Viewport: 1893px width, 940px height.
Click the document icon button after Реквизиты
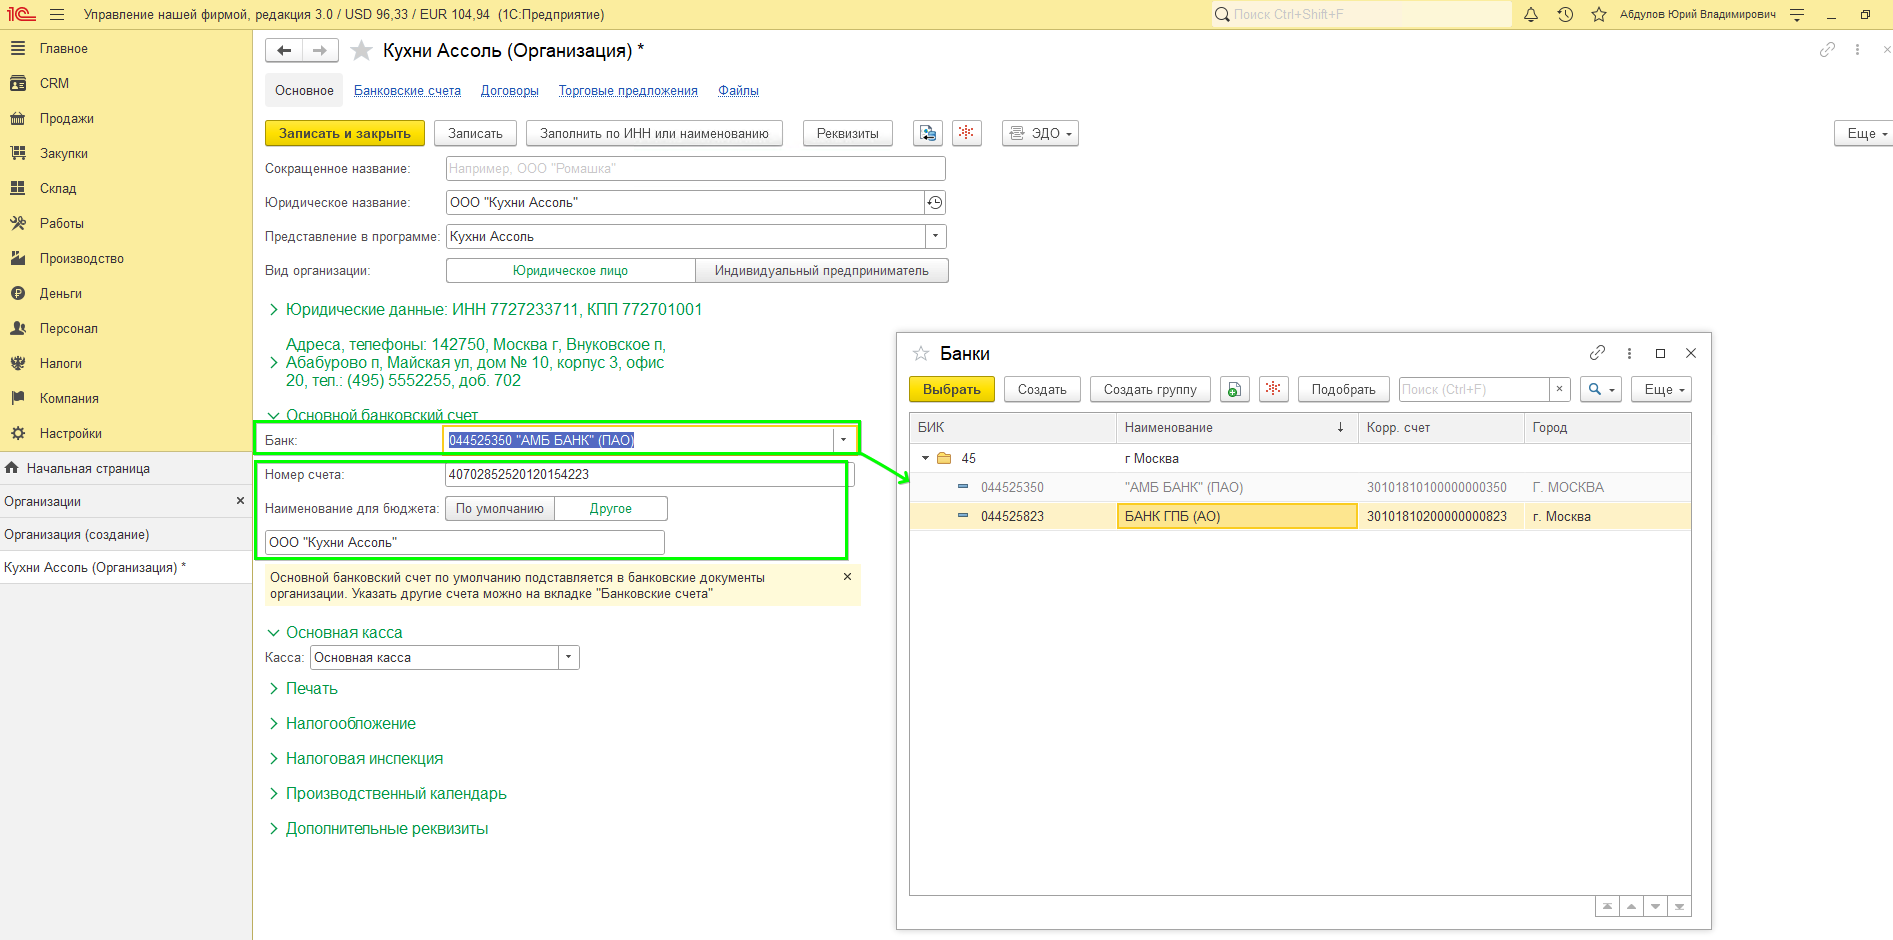(928, 133)
